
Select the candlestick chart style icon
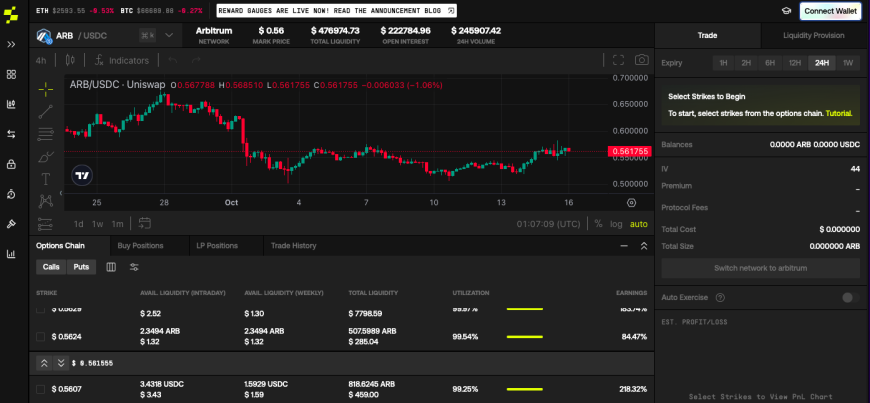pyautogui.click(x=70, y=60)
